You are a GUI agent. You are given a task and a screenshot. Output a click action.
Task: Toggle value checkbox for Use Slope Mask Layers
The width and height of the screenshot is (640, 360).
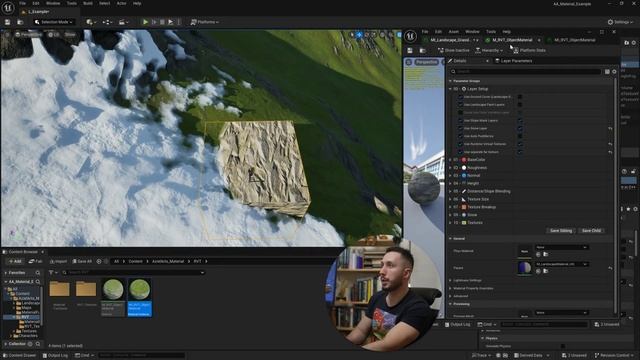(x=520, y=120)
